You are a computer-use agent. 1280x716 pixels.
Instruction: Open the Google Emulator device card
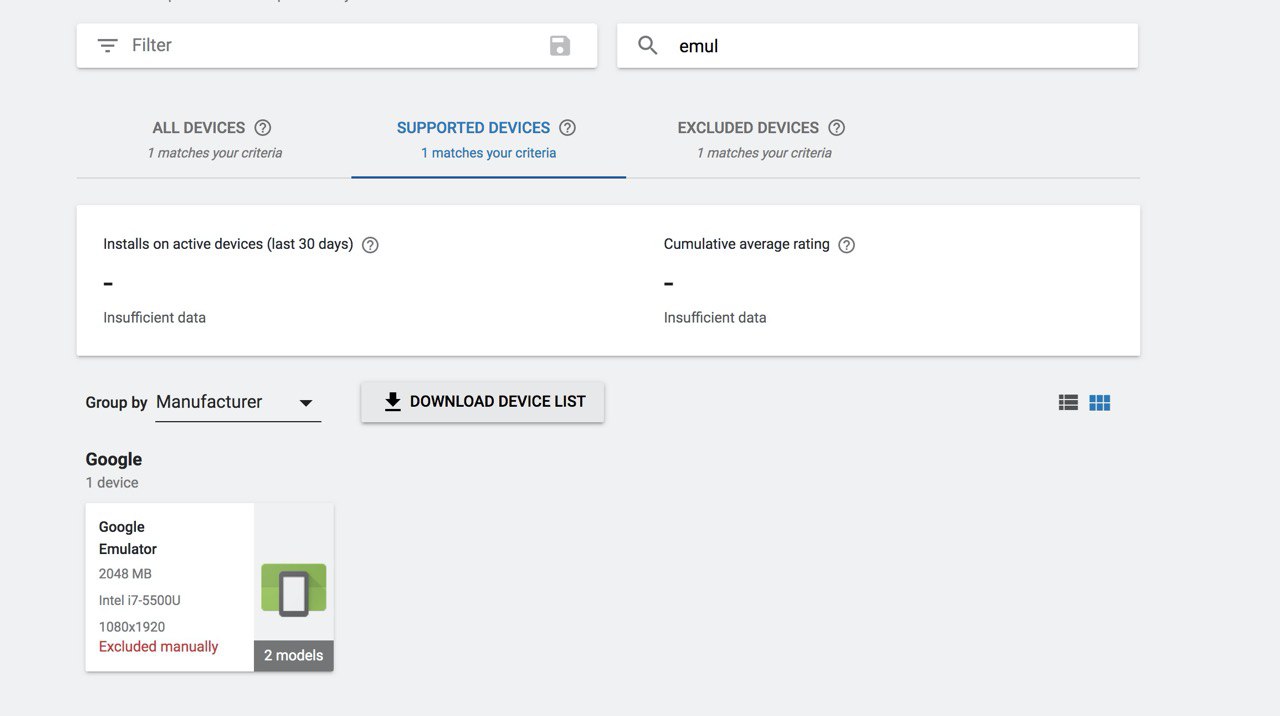click(209, 587)
